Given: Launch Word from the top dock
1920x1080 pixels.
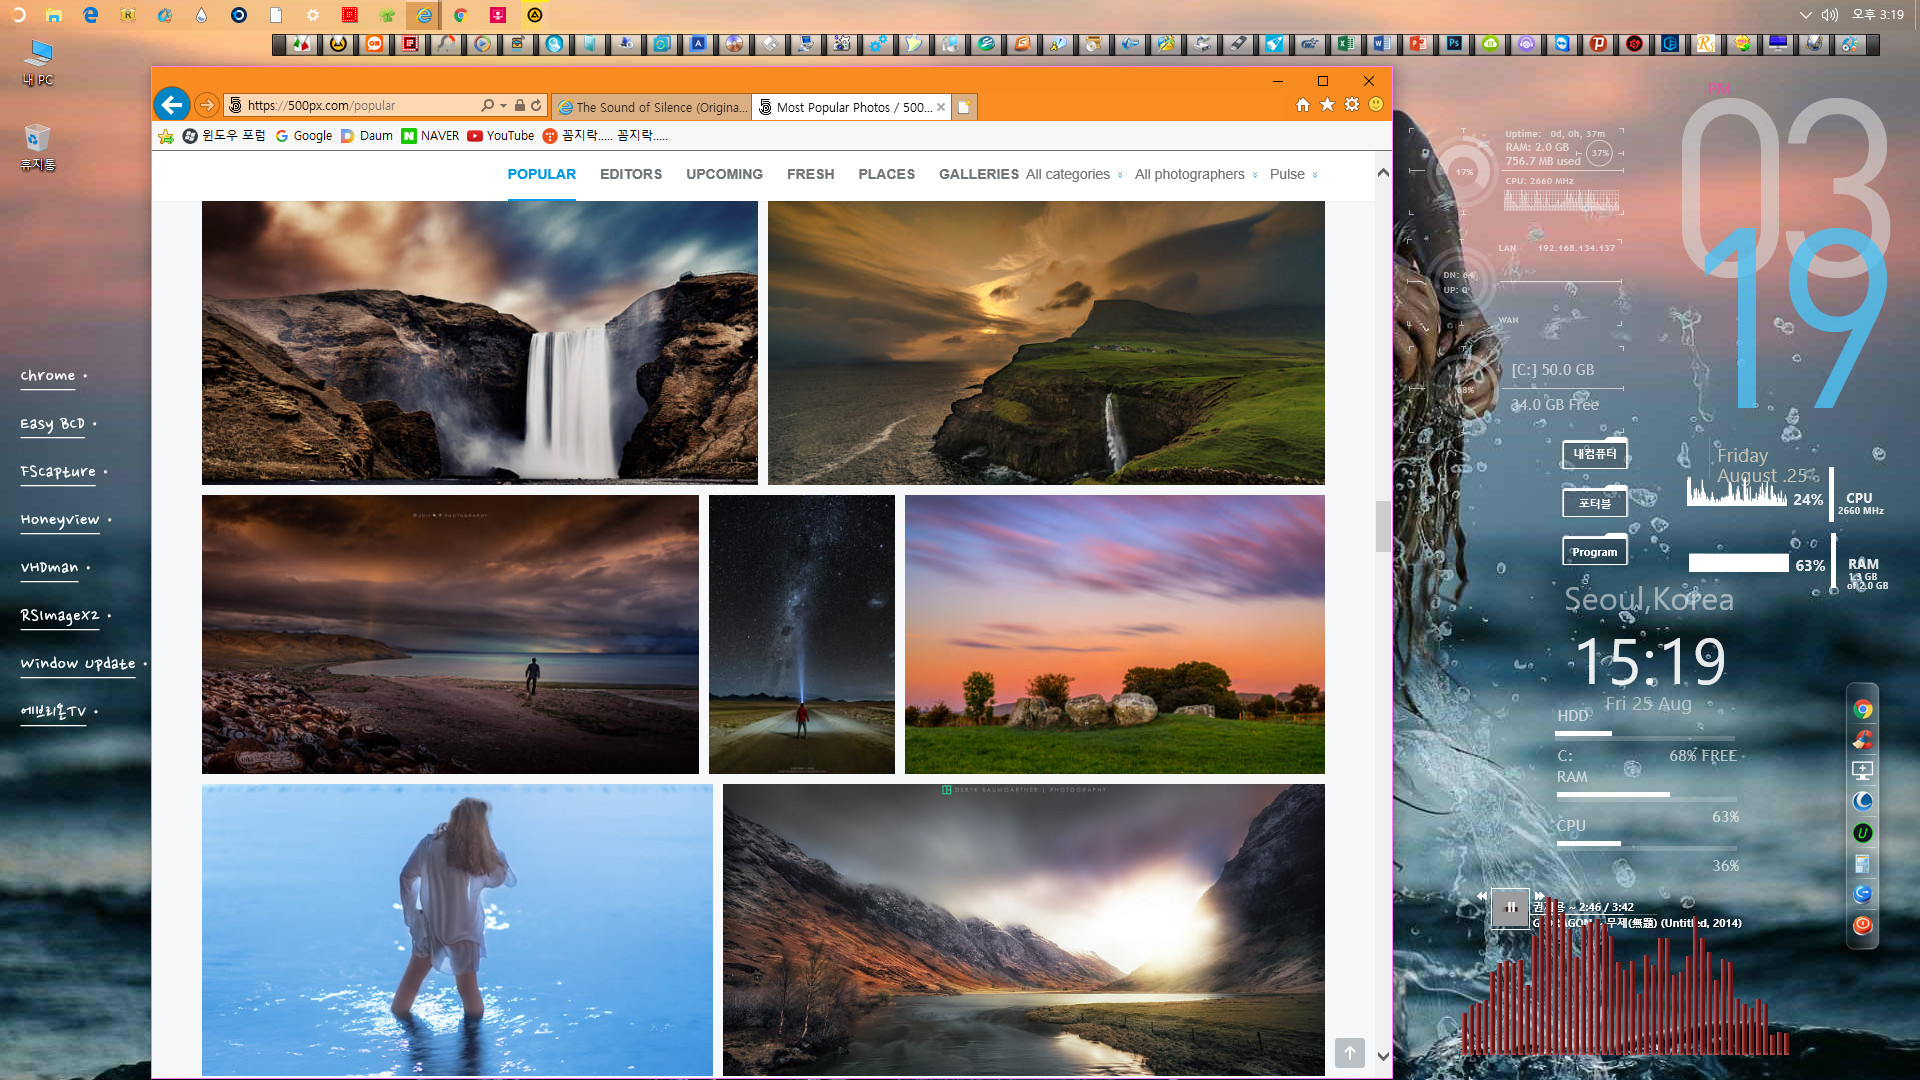Looking at the screenshot, I should (1382, 44).
